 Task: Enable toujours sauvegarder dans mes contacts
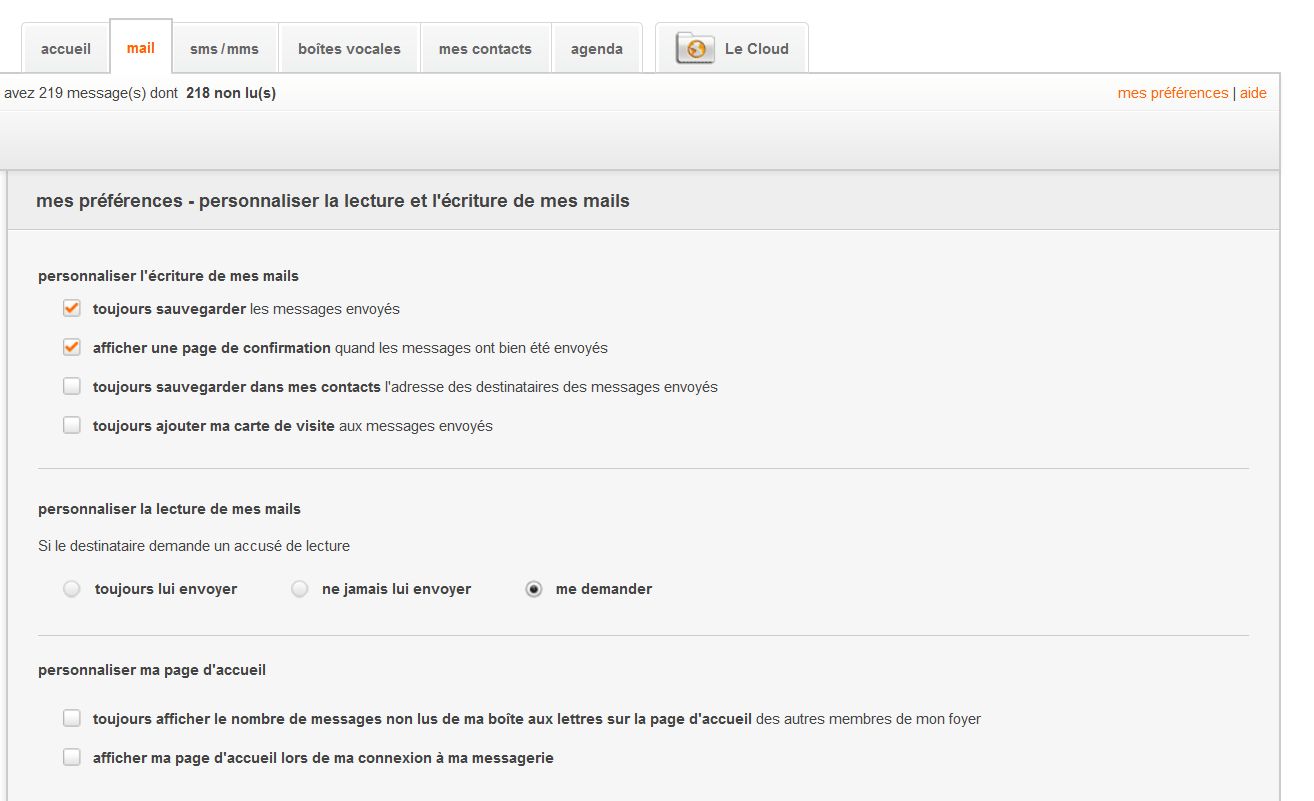(x=72, y=387)
